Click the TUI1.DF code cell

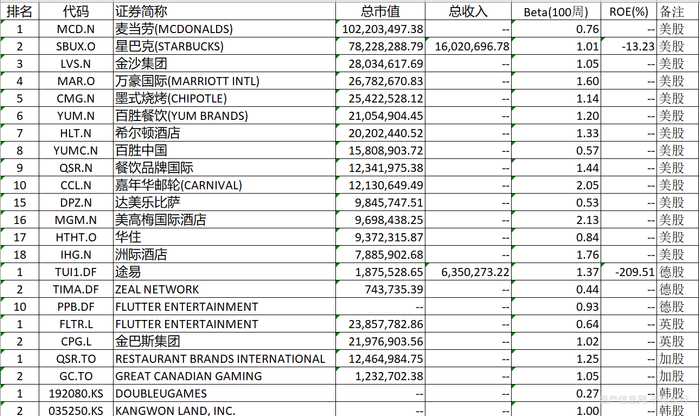click(x=76, y=272)
